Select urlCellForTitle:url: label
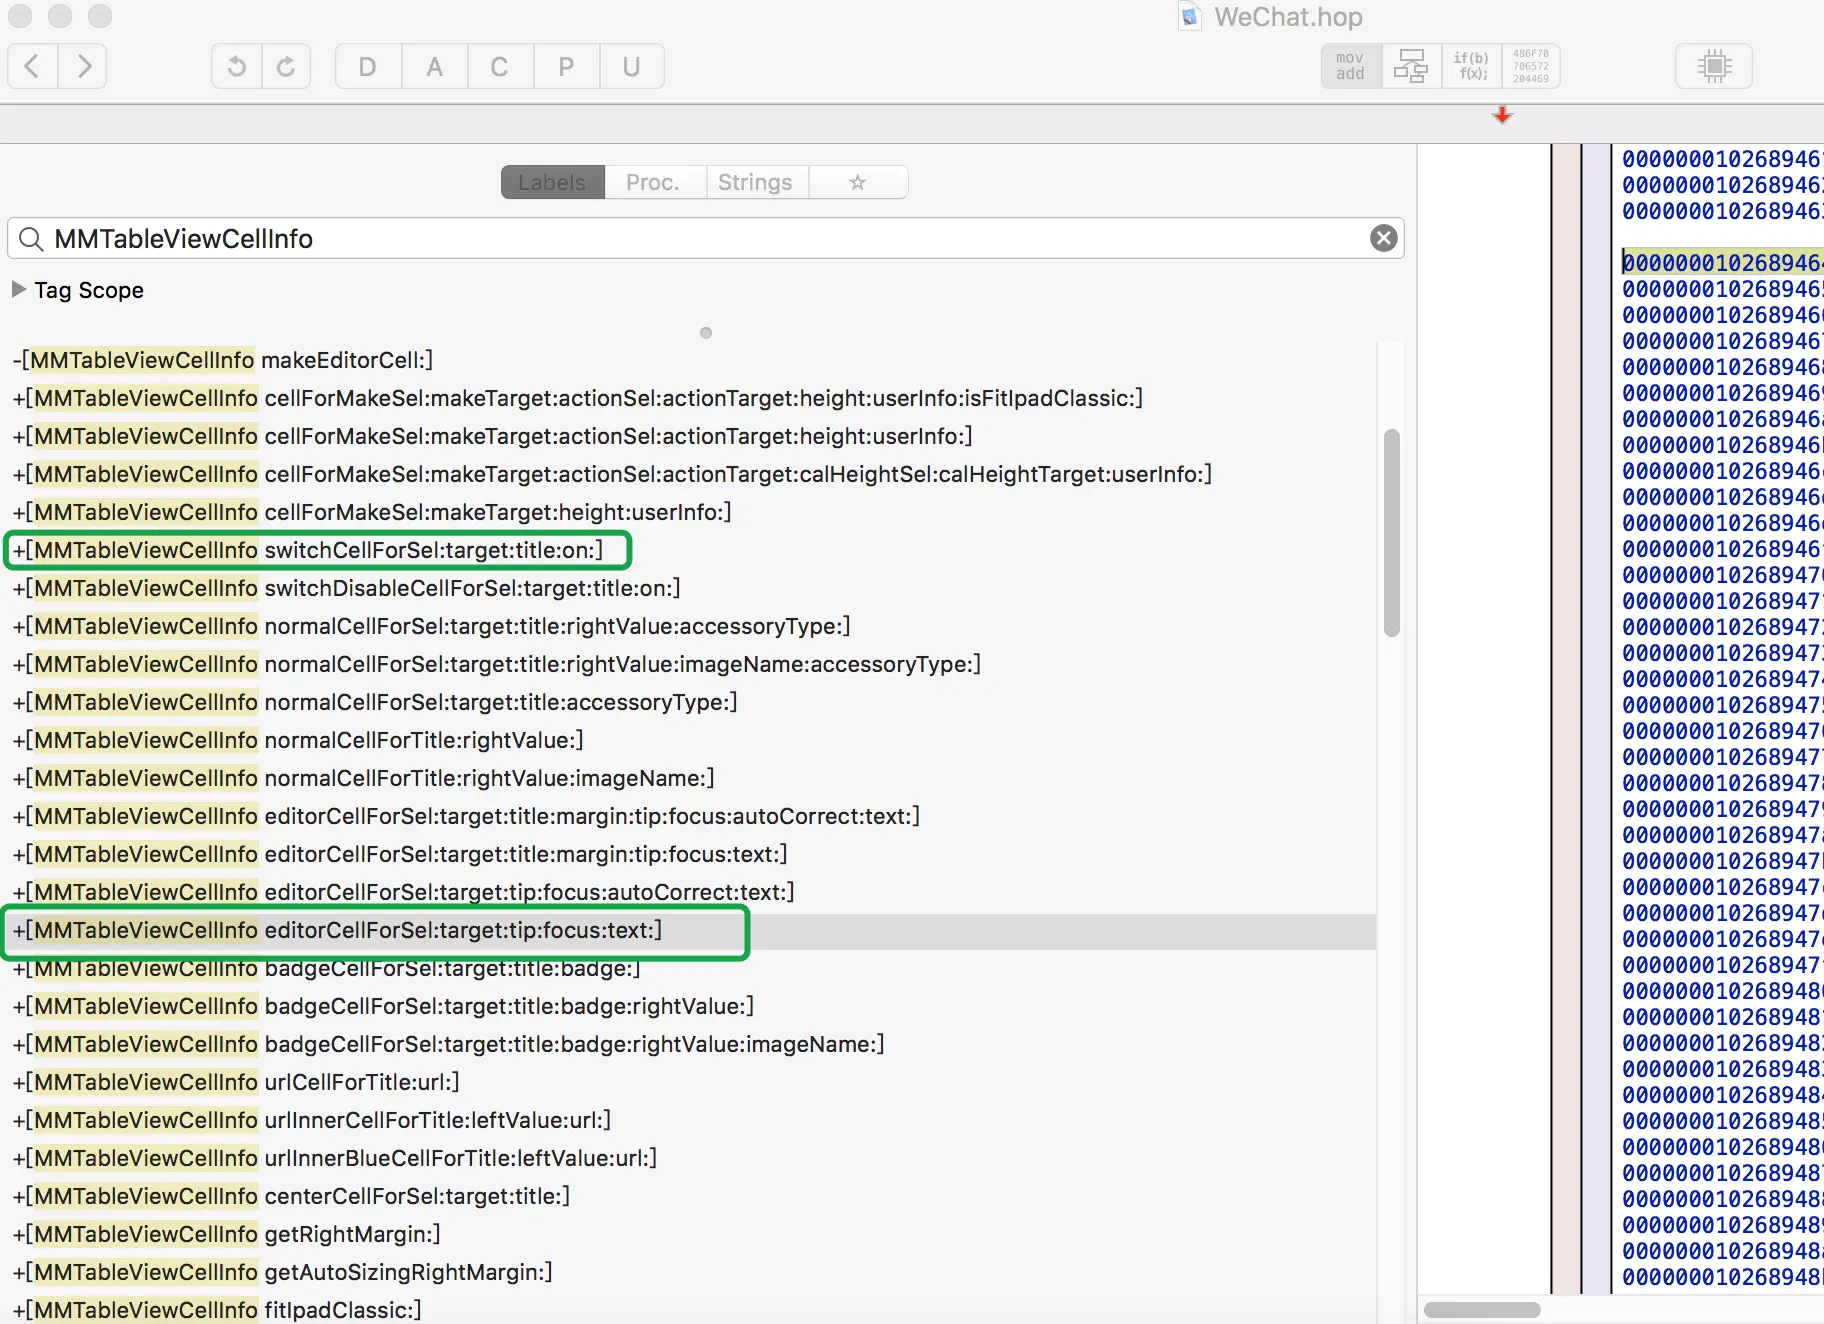Screen dimensions: 1824x1324 coord(236,1082)
